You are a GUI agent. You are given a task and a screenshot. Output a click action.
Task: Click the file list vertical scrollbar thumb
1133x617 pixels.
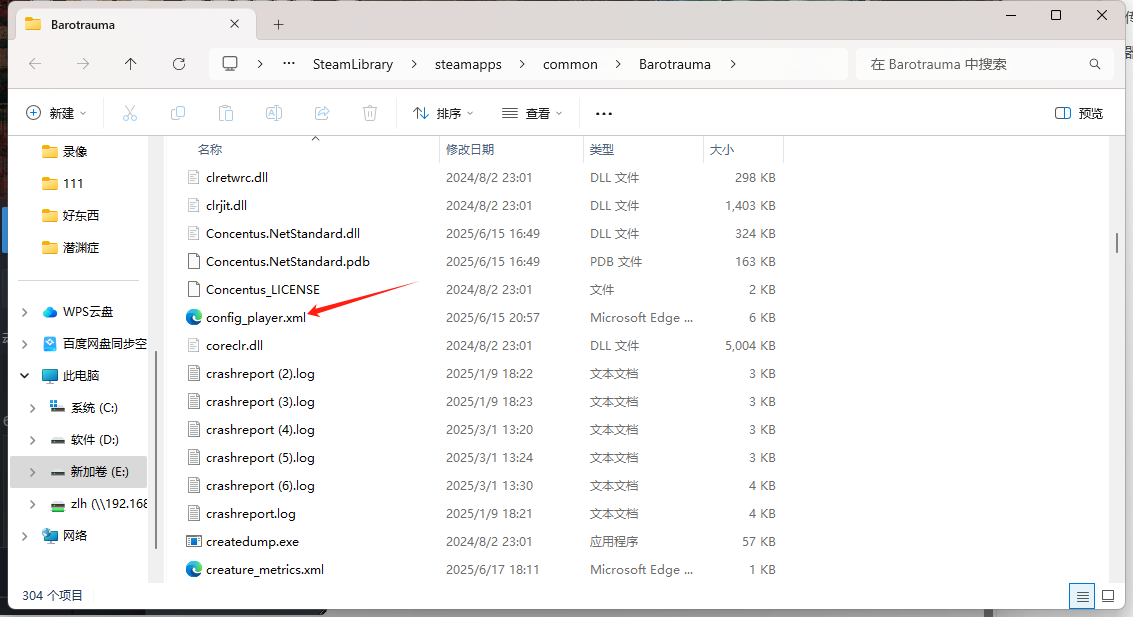point(1116,243)
